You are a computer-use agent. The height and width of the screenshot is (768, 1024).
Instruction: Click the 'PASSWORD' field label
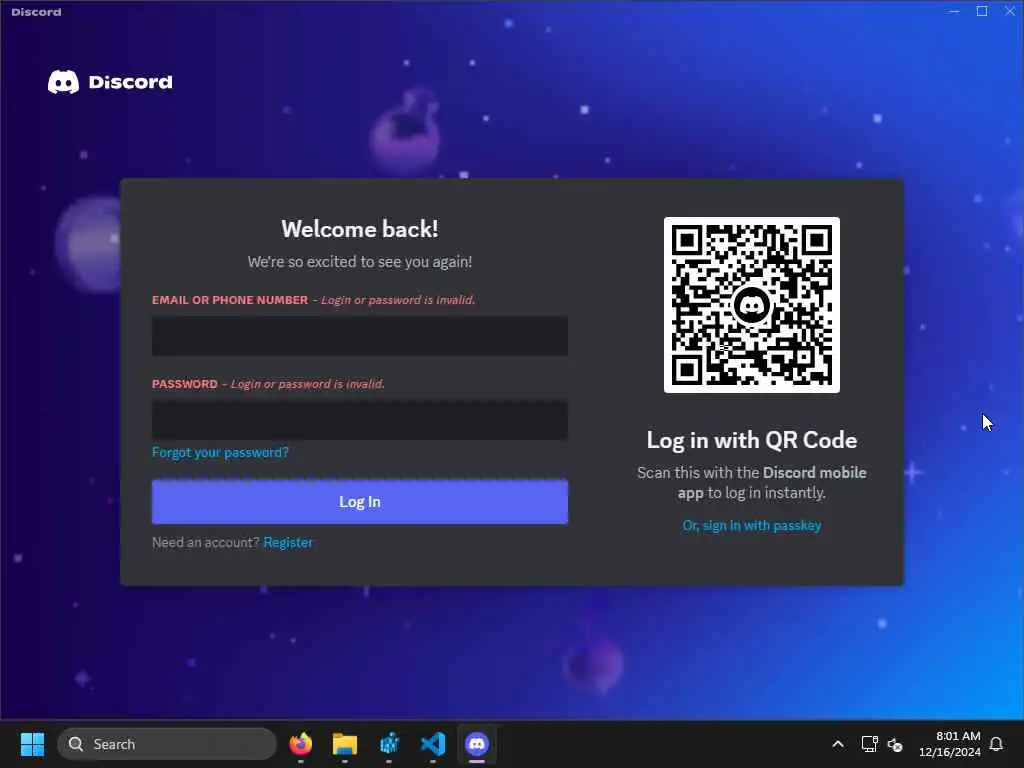click(x=185, y=384)
